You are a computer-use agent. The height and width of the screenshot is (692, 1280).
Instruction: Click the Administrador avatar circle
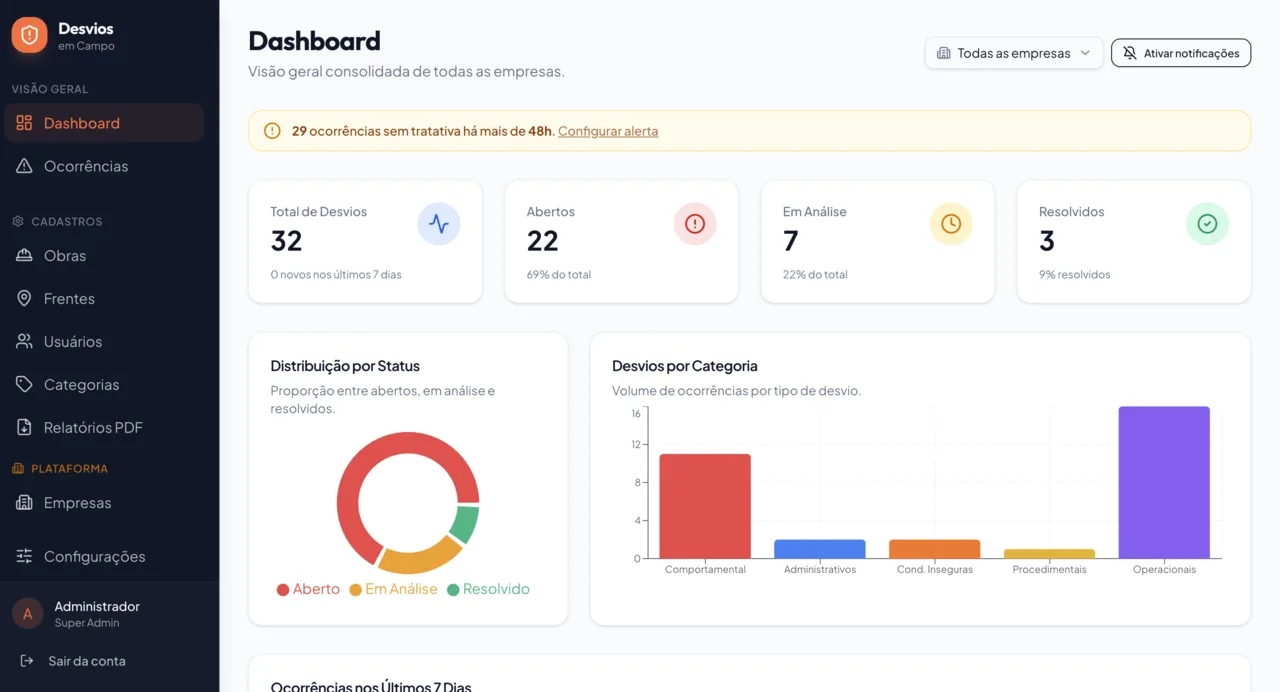(x=27, y=614)
